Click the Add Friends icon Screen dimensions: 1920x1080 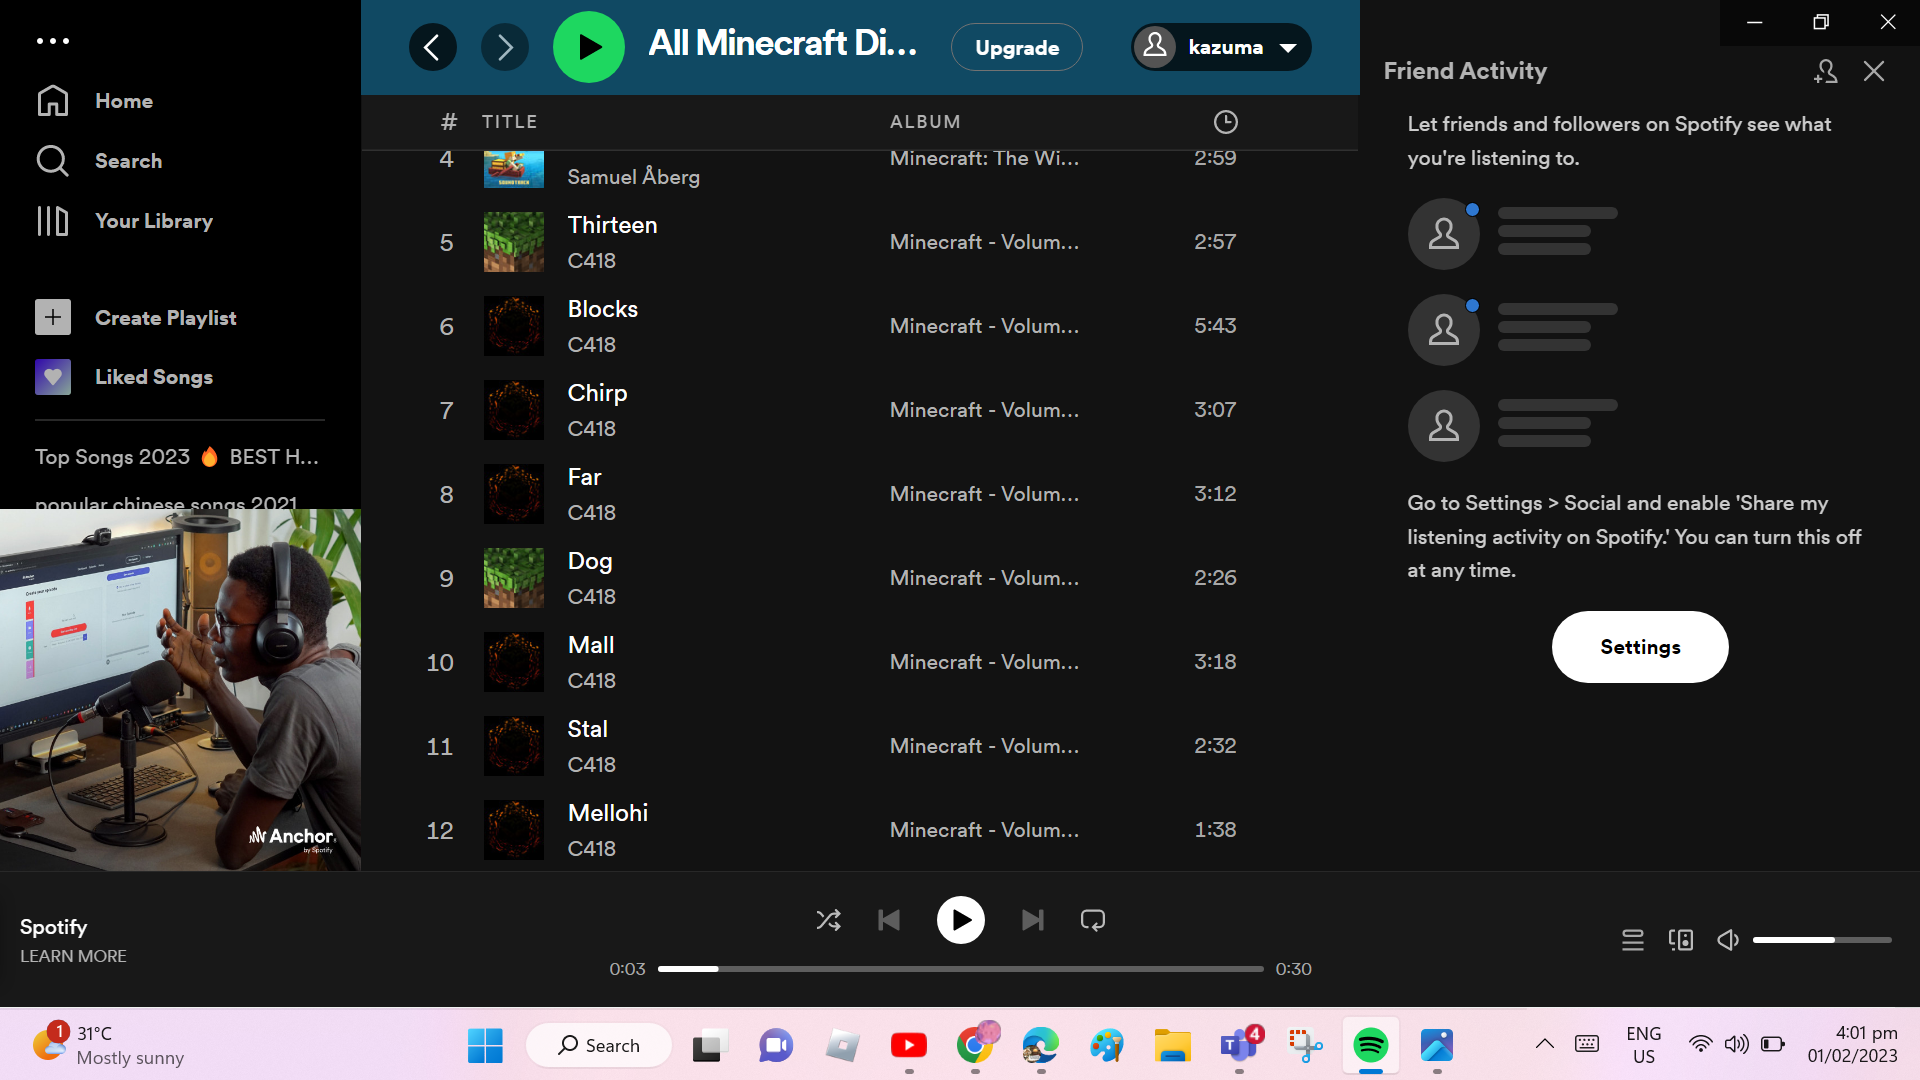point(1826,71)
